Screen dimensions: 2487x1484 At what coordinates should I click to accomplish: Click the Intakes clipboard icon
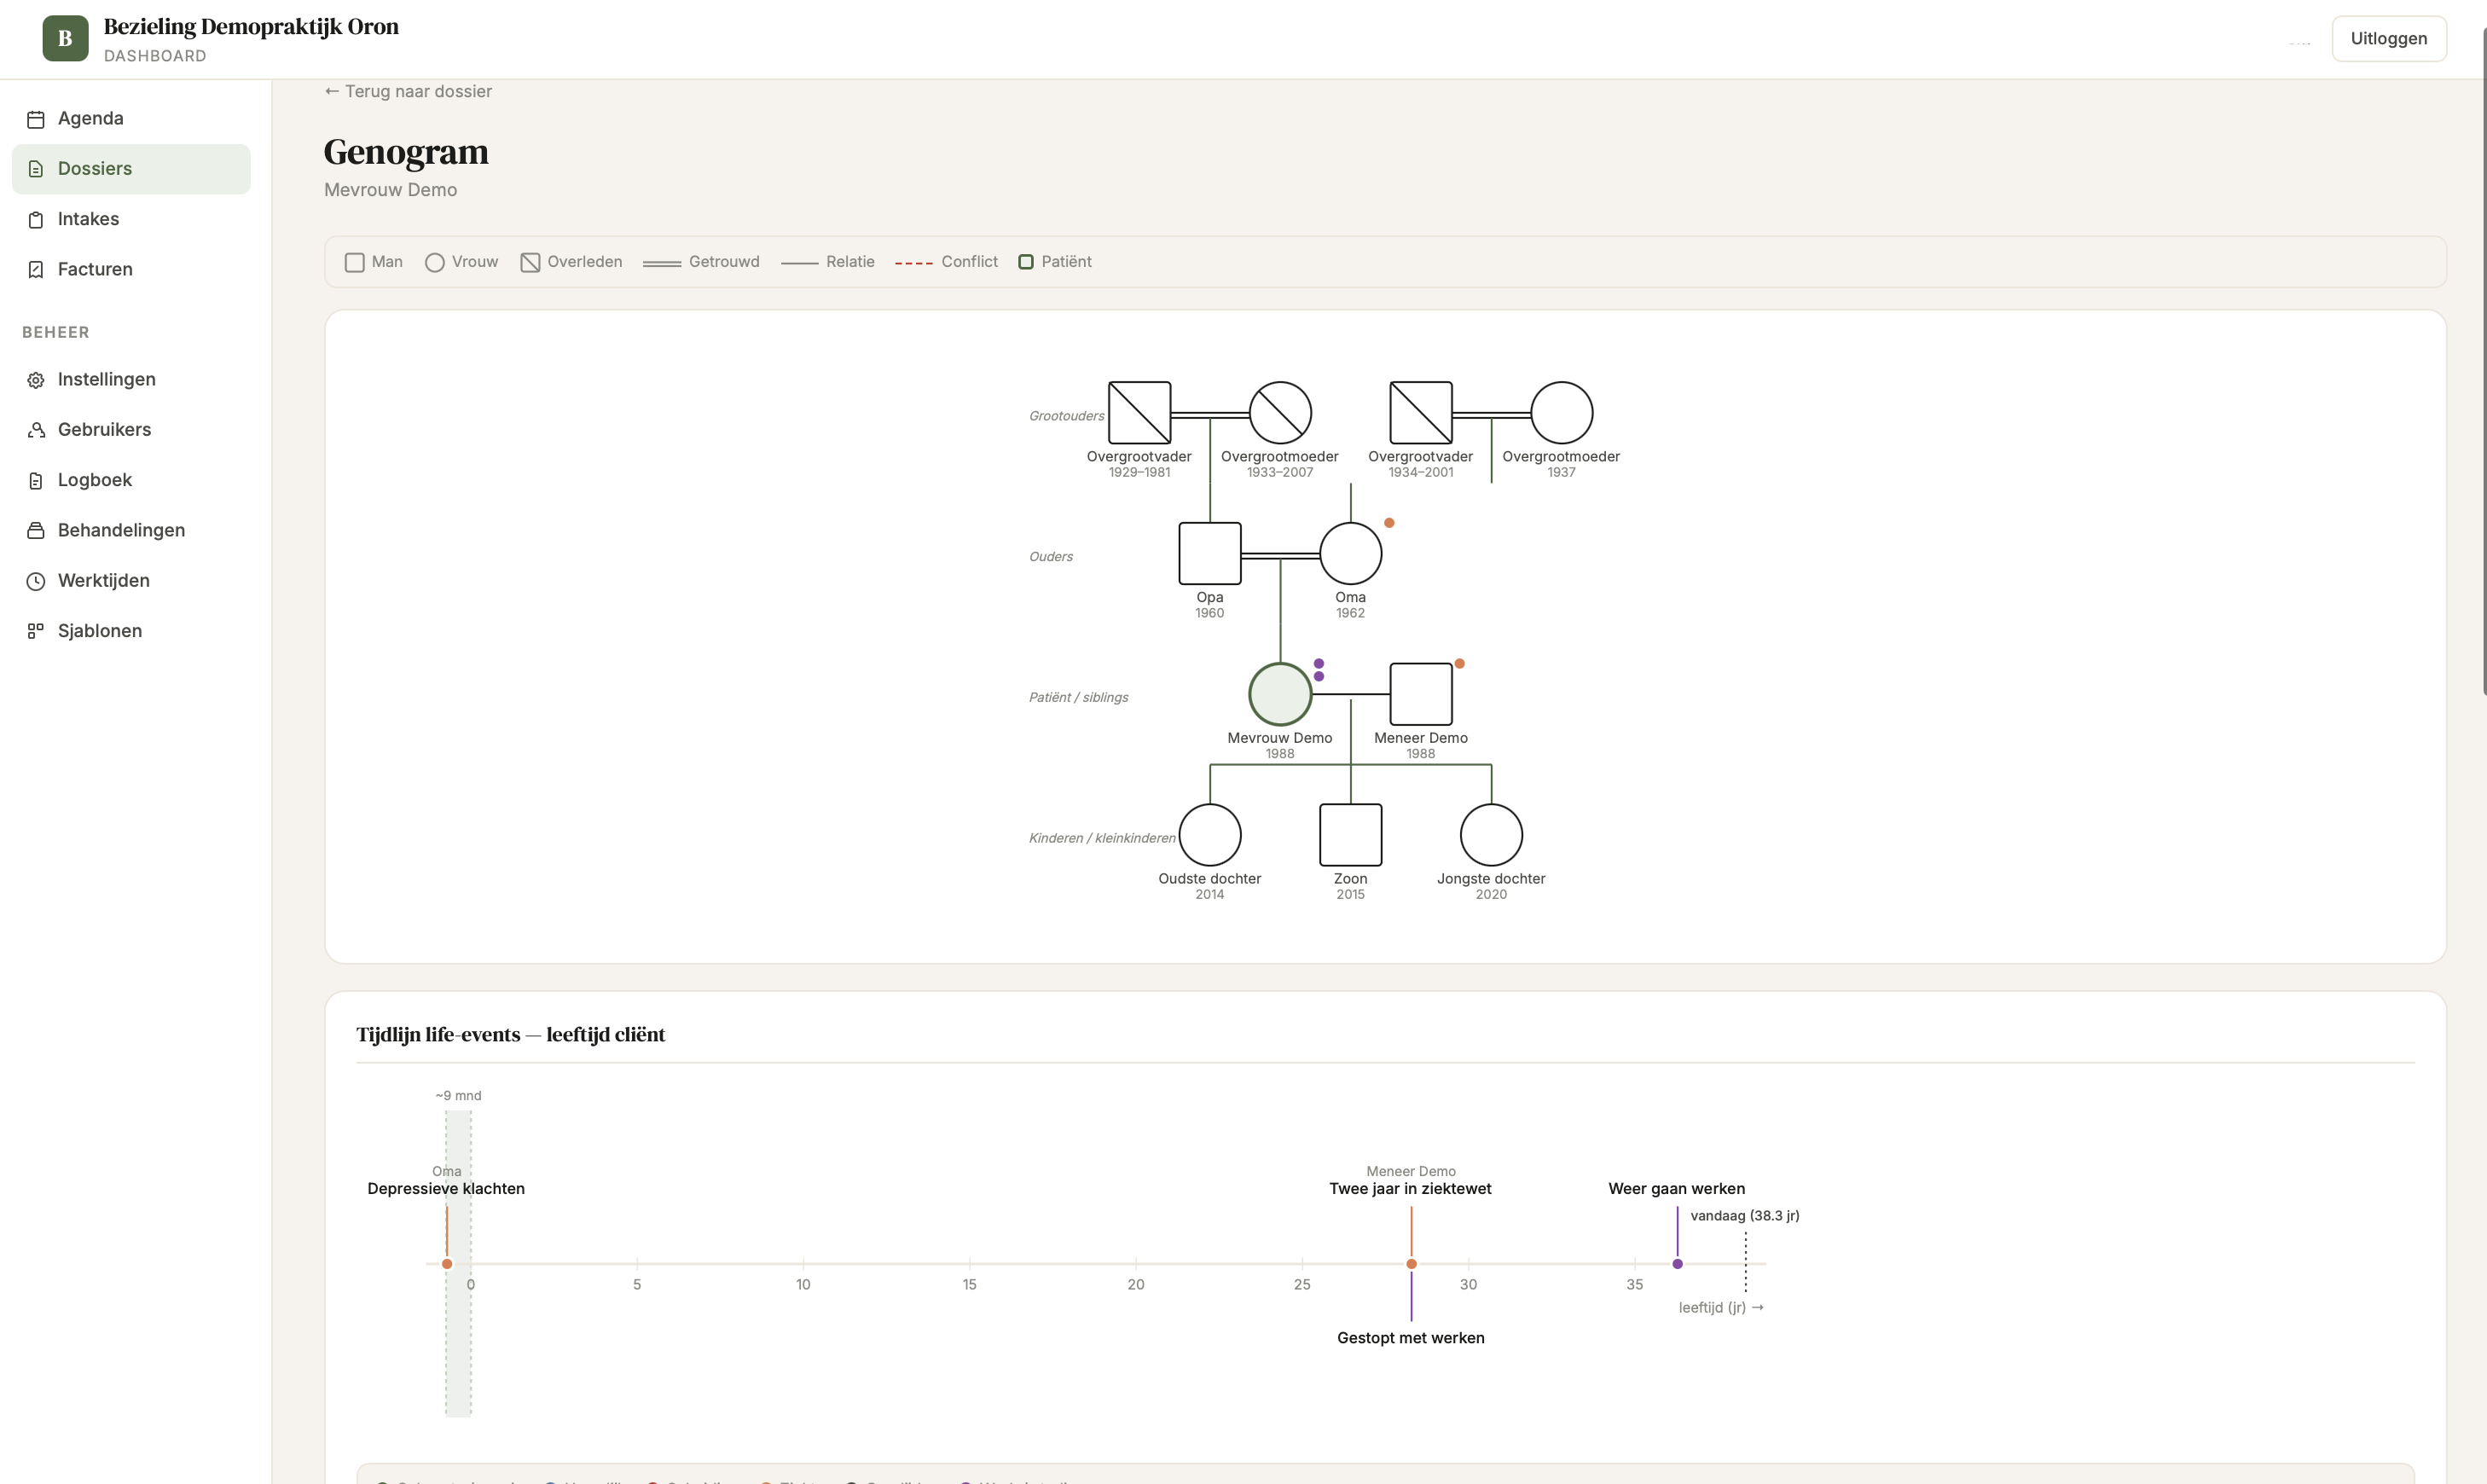pyautogui.click(x=36, y=220)
